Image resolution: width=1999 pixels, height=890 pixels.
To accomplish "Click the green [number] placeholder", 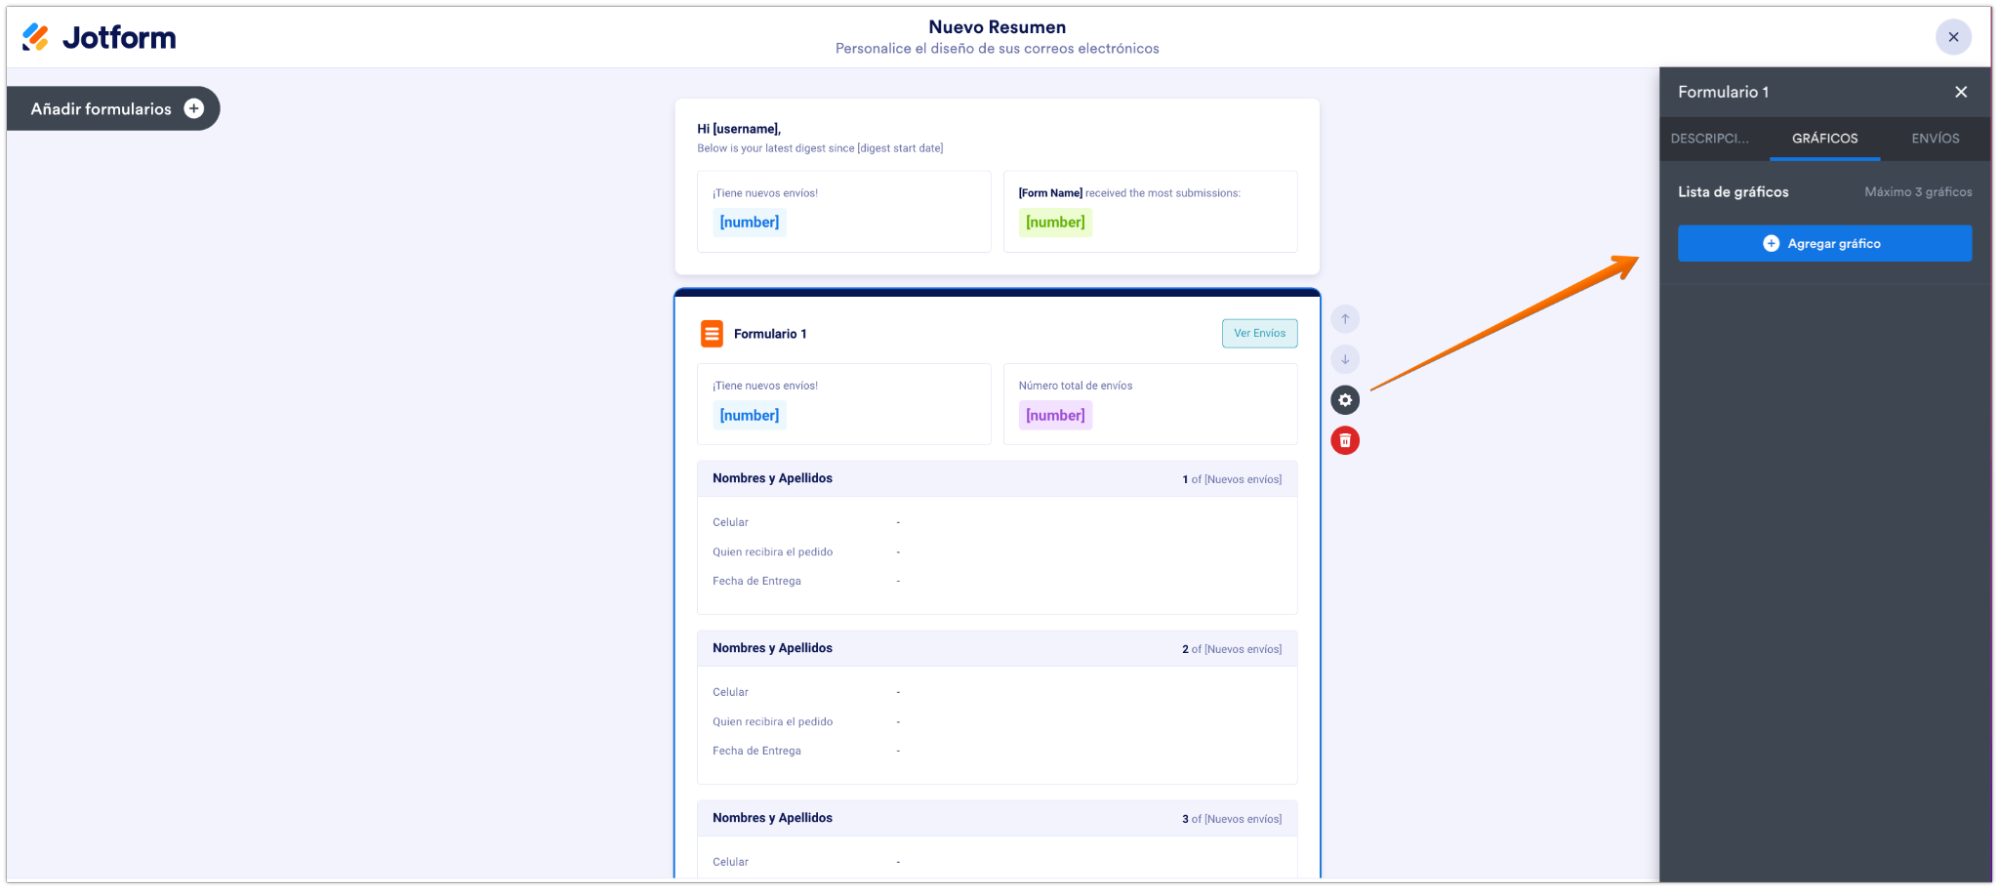I will [x=1055, y=222].
